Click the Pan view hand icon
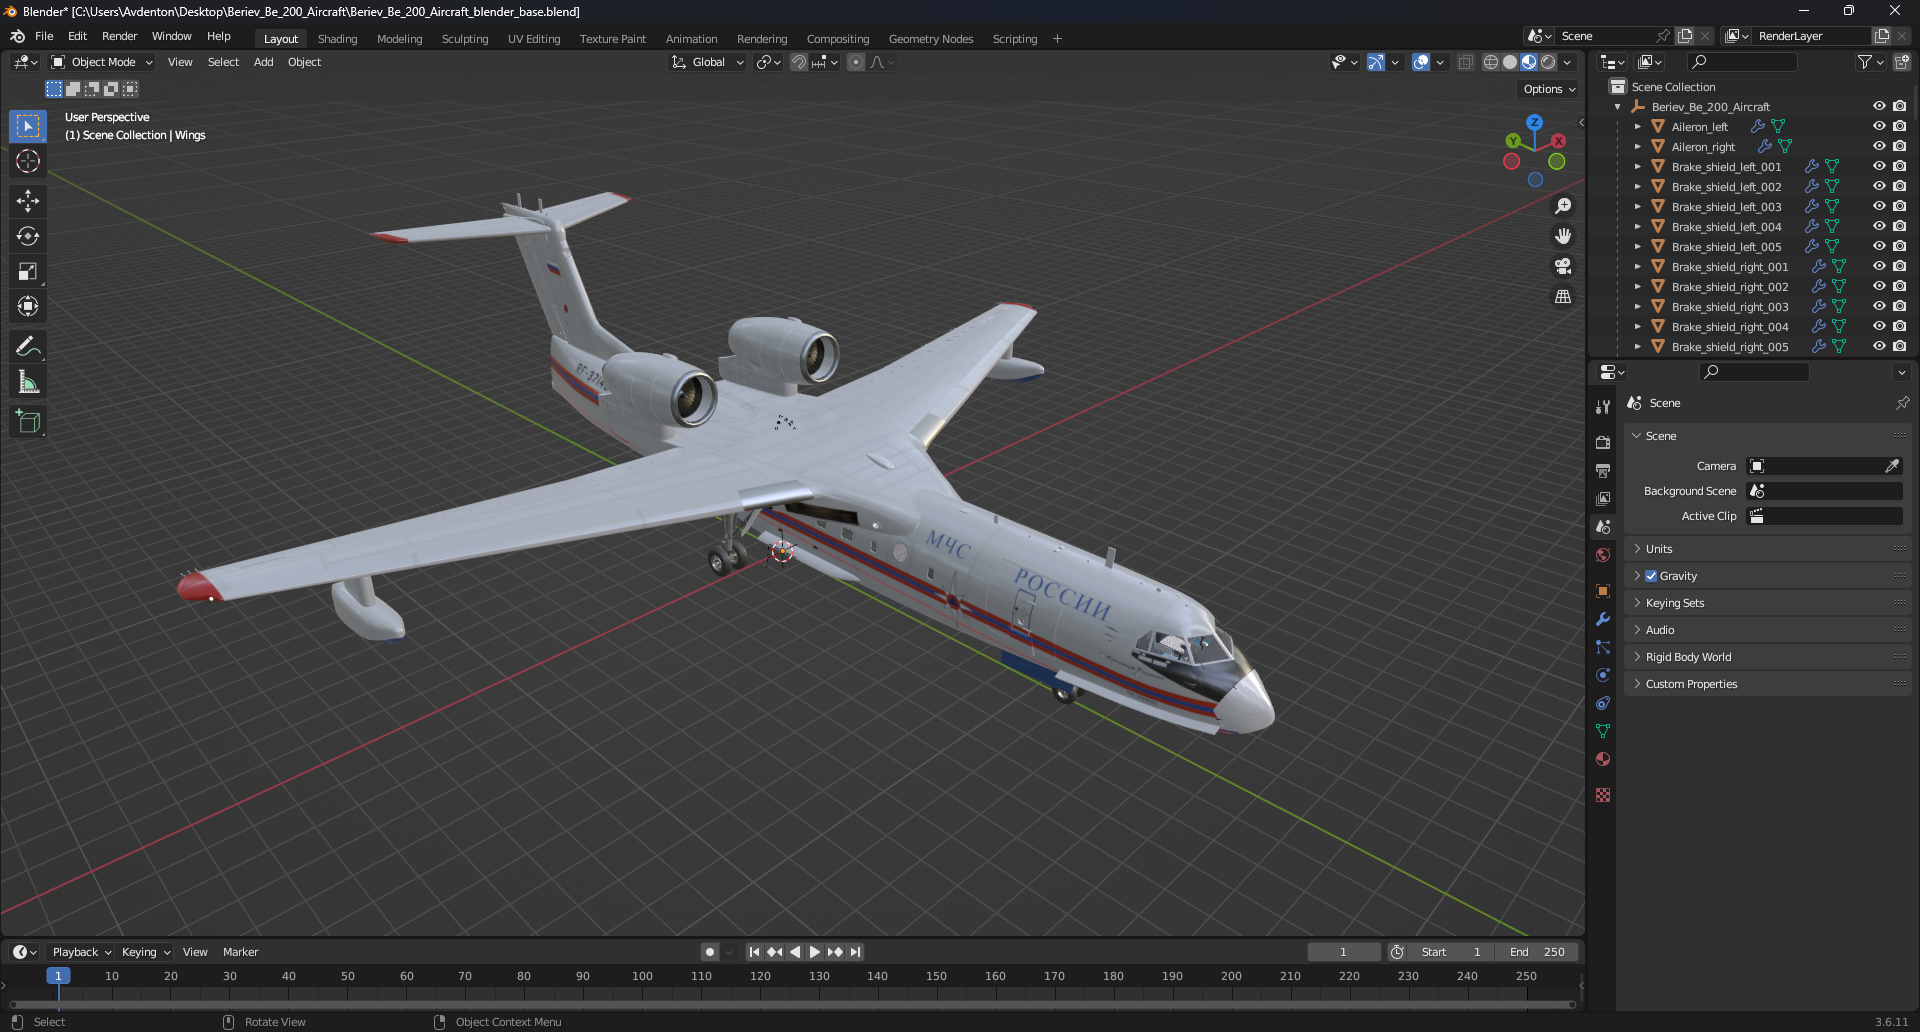1920x1032 pixels. (x=1563, y=236)
